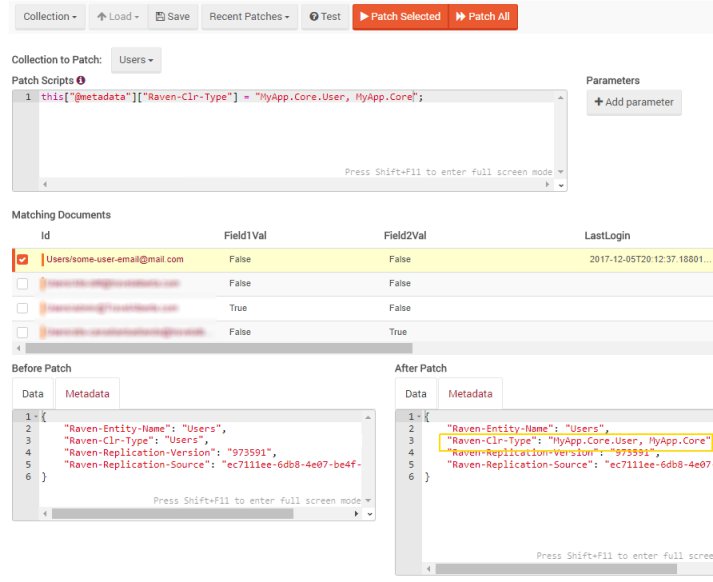The width and height of the screenshot is (713, 582).
Task: Click the Load dropdown button
Action: coord(118,17)
